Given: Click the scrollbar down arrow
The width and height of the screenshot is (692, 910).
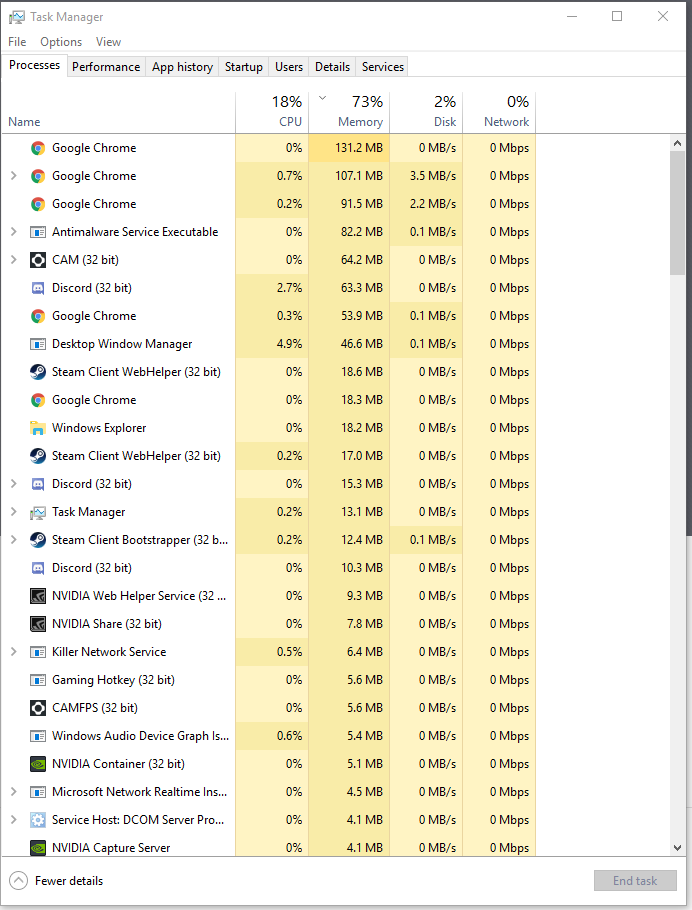Looking at the screenshot, I should 677,848.
